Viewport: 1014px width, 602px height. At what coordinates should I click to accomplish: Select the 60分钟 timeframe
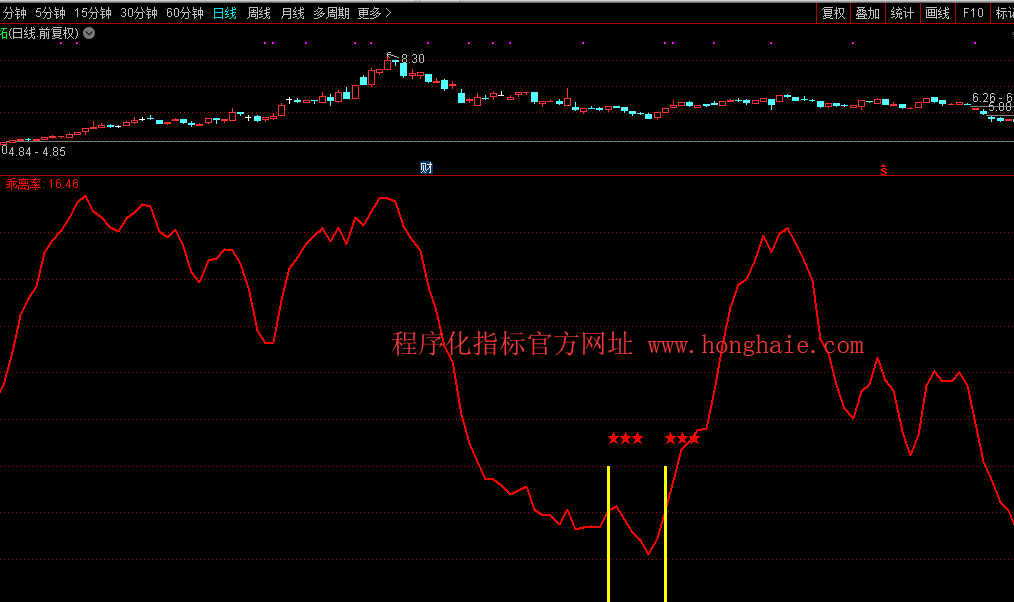click(x=185, y=13)
